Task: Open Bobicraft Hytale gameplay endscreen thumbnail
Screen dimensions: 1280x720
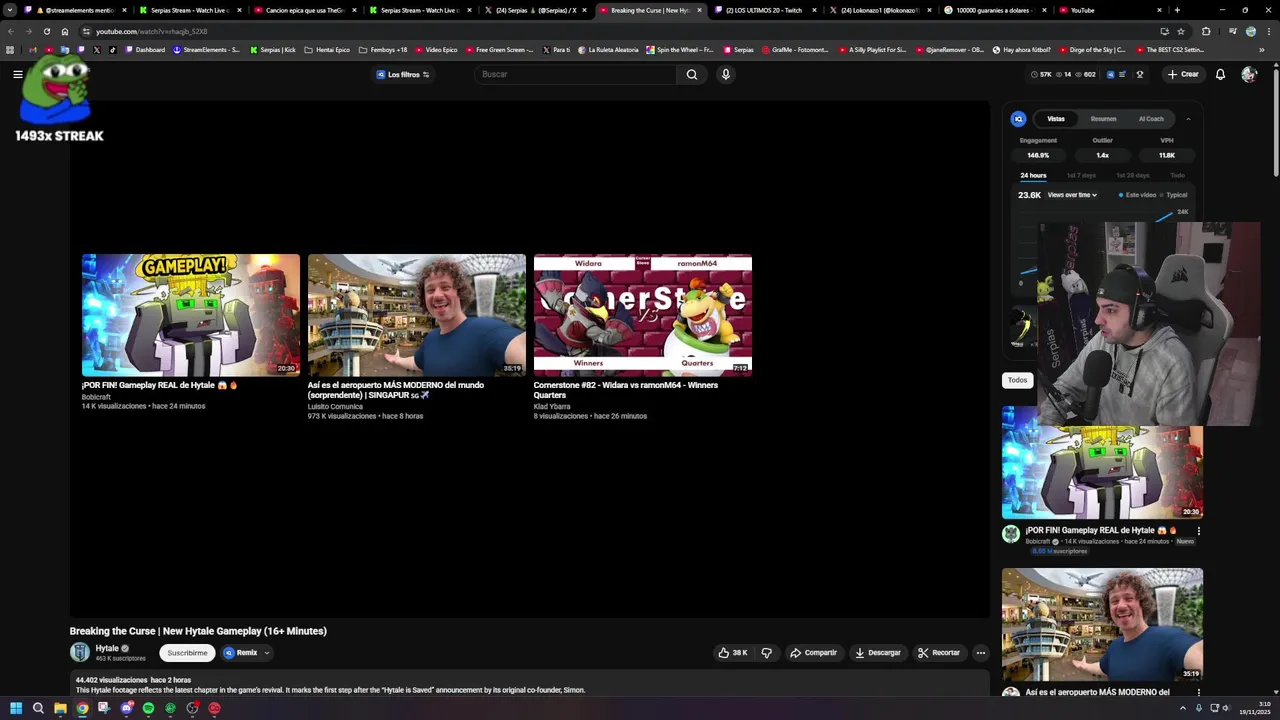Action: [191, 315]
